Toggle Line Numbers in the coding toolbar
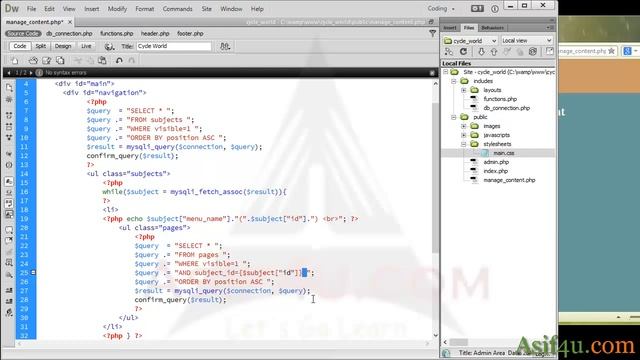640x360 pixels. click(x=9, y=182)
